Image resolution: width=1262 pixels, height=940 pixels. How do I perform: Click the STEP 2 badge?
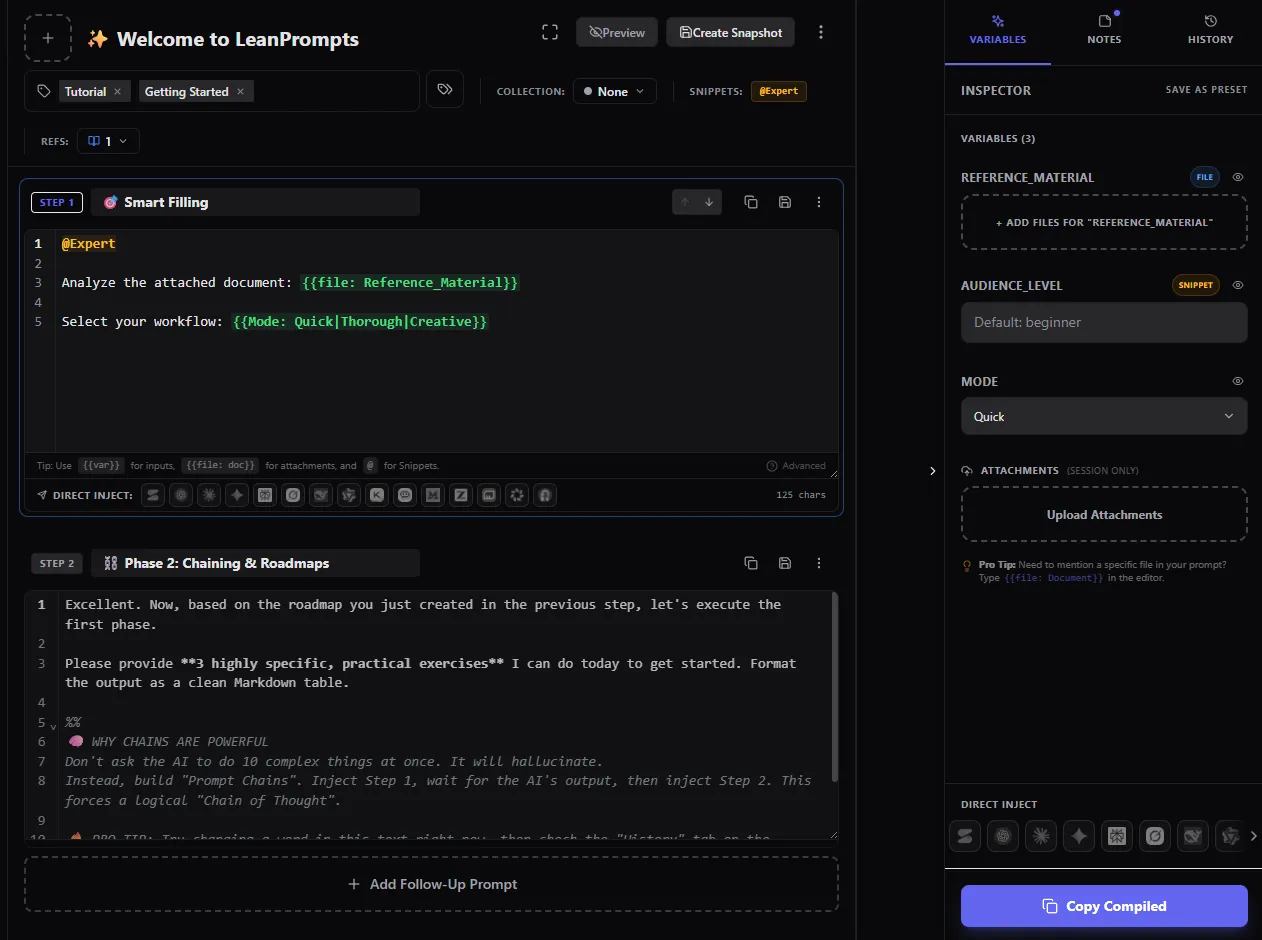(x=57, y=563)
